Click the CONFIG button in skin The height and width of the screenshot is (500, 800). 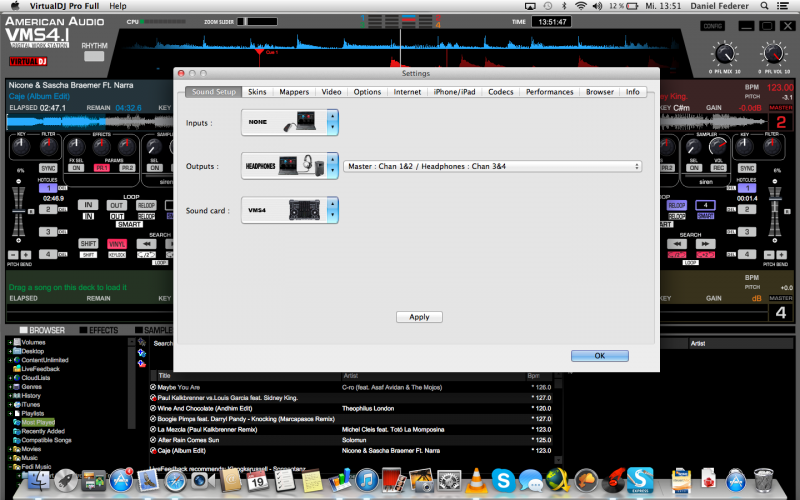pyautogui.click(x=712, y=26)
